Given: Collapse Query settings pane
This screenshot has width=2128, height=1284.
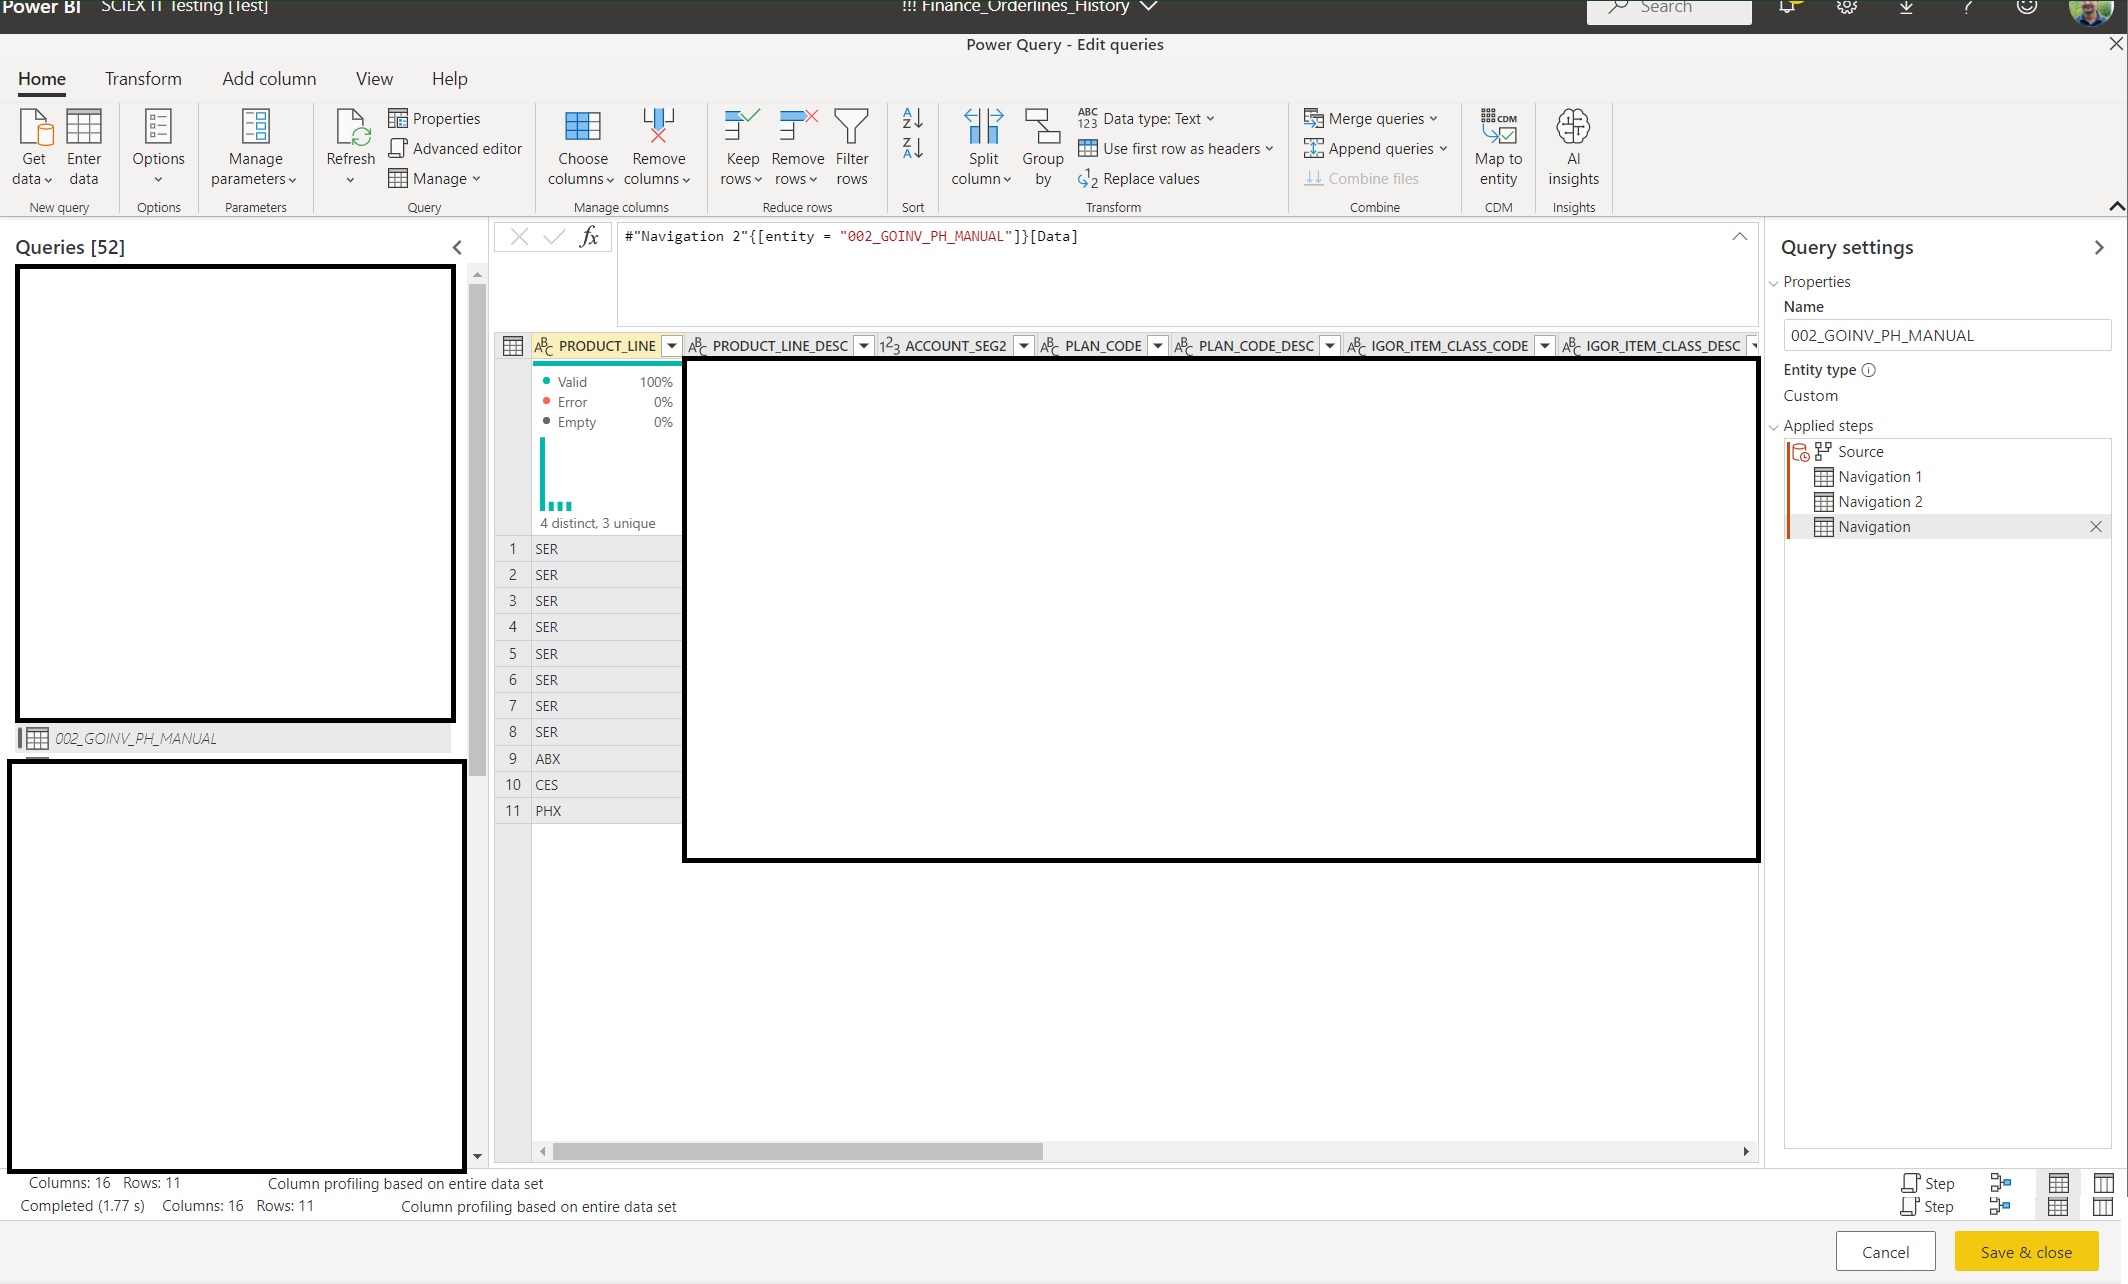Looking at the screenshot, I should [2099, 247].
